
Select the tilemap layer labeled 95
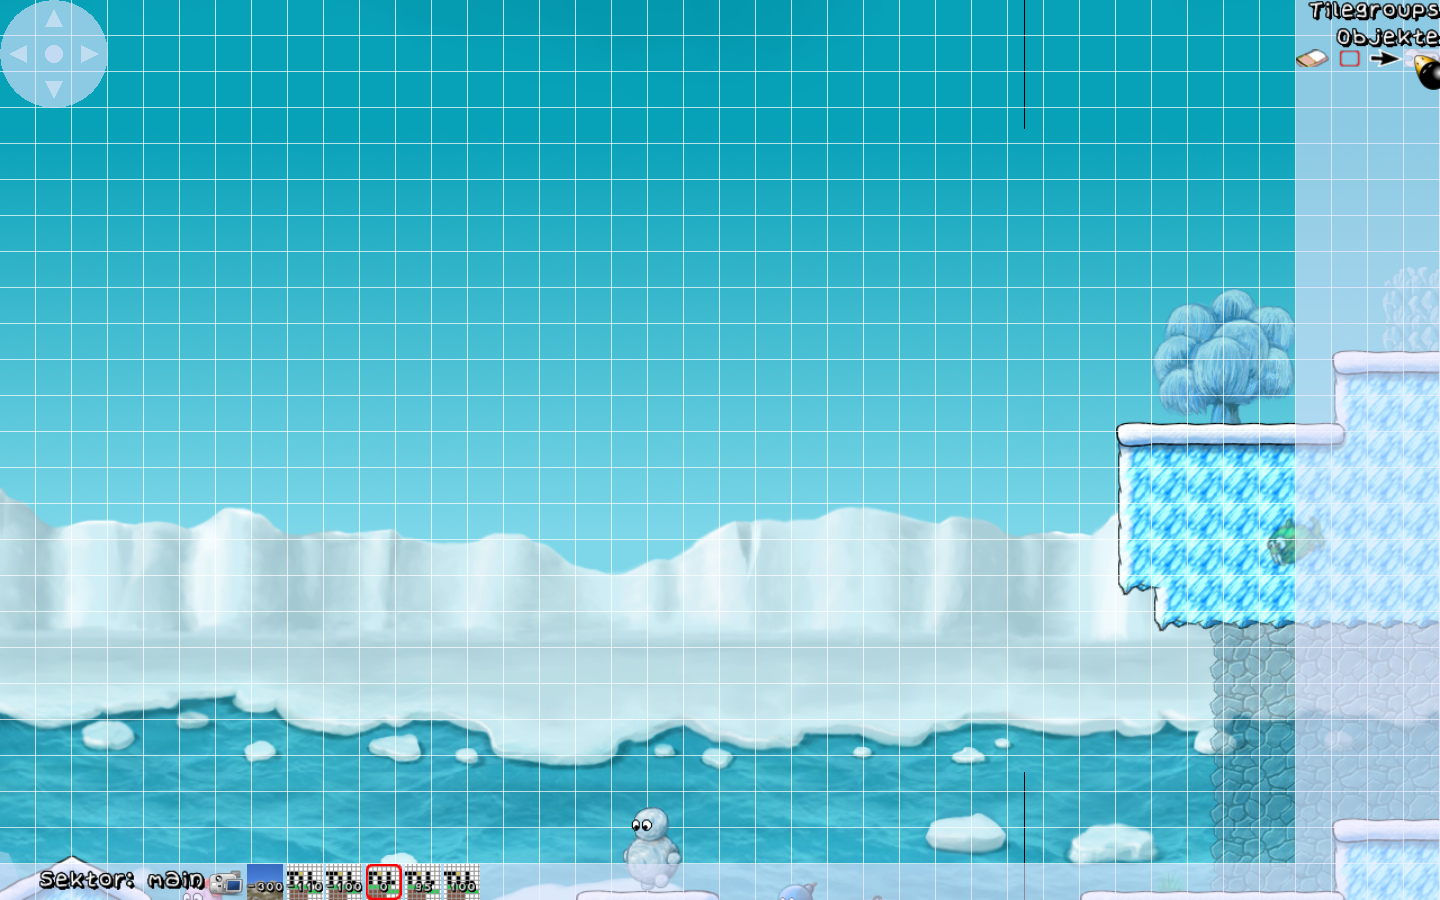pos(421,881)
